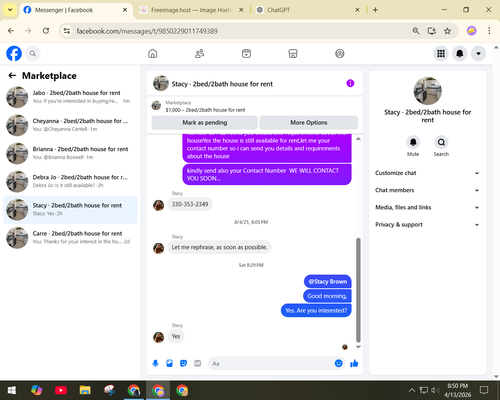Click the install app icon in address bar
Screen dimensions: 500x400
tap(432, 31)
